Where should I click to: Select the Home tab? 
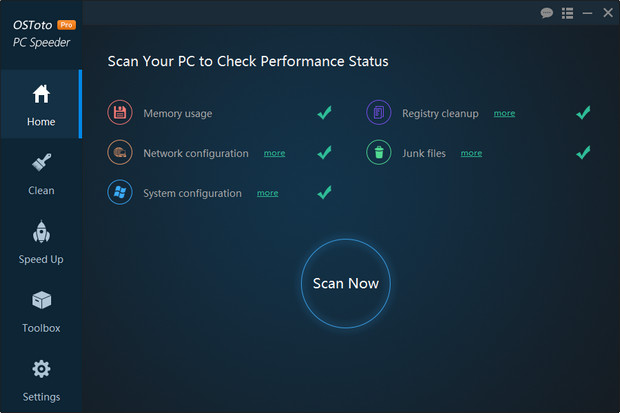click(41, 105)
